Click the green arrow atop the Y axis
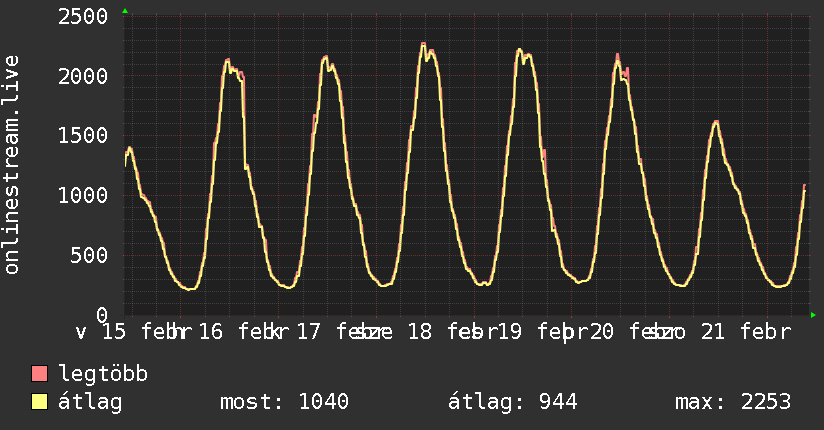The height and width of the screenshot is (430, 824). coord(125,11)
